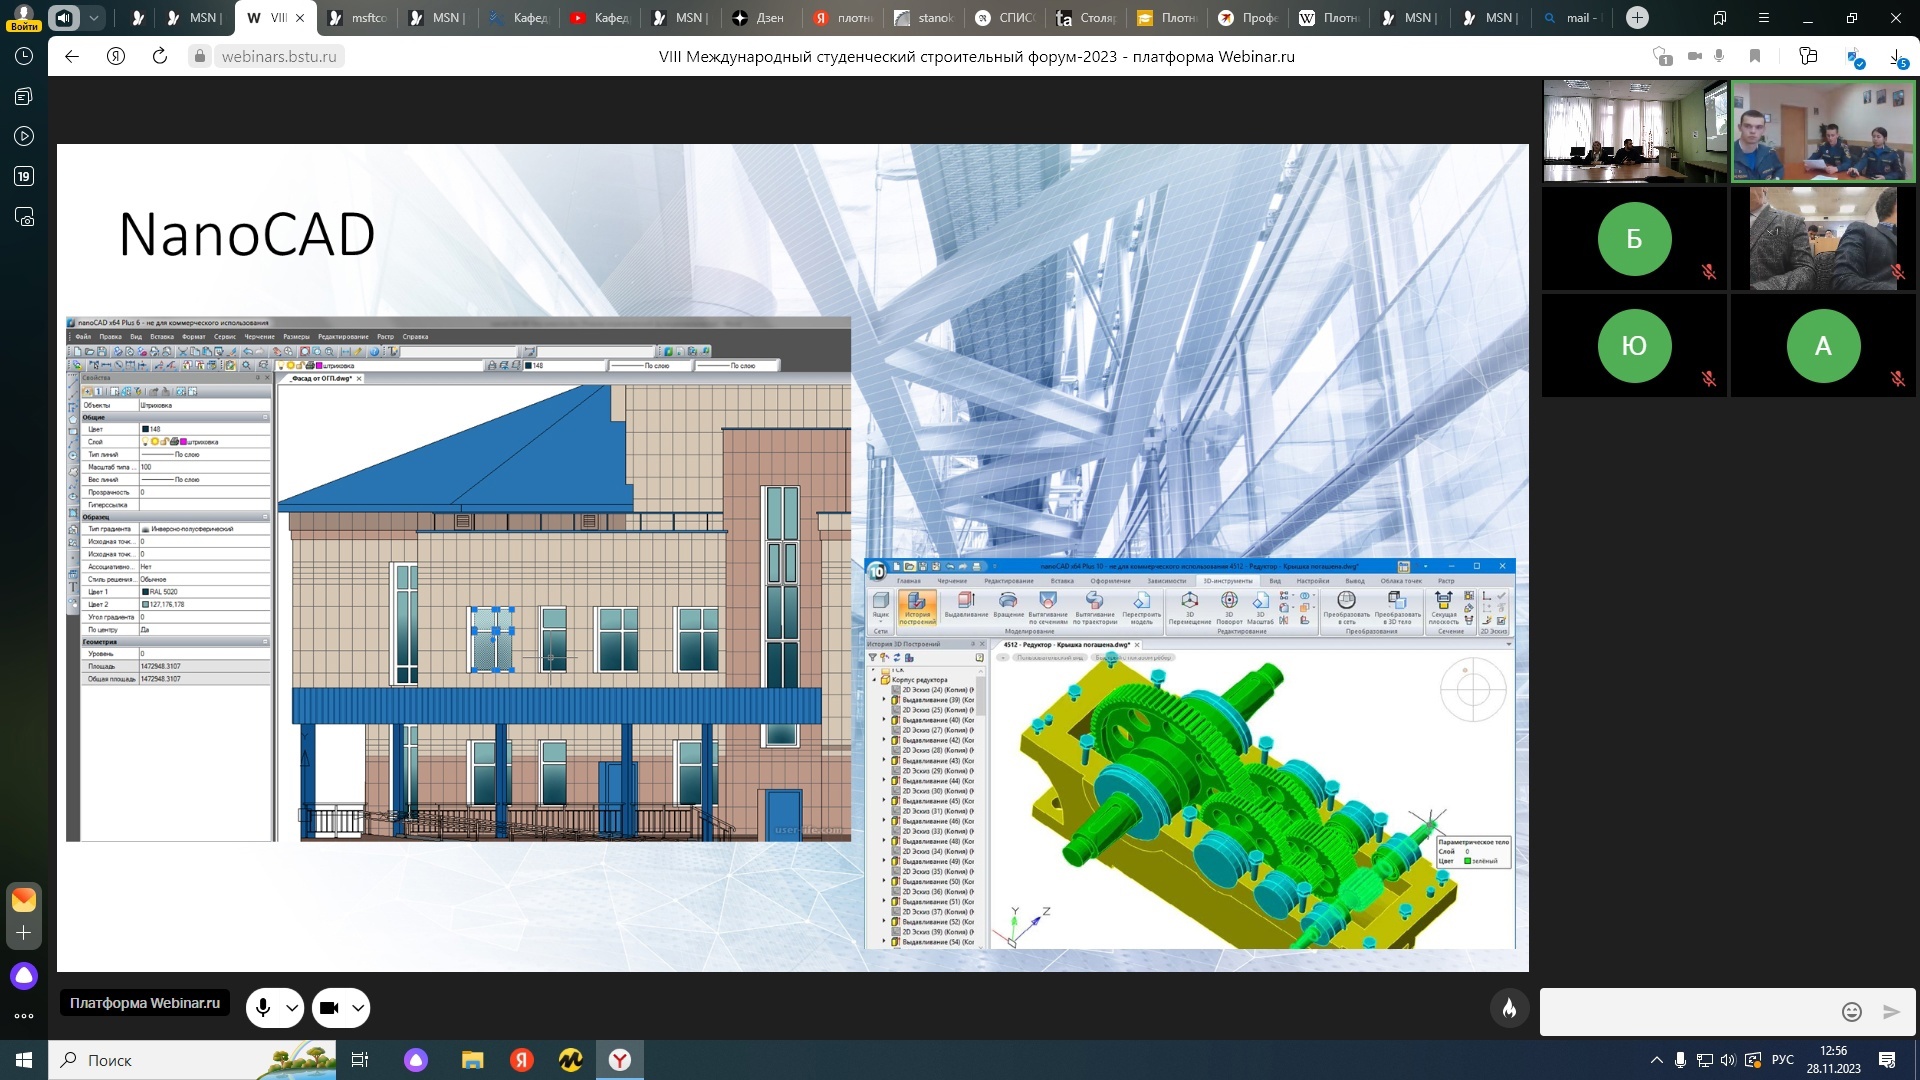Viewport: 1920px width, 1080px height.
Task: Toggle the site microphone permission in address bar
Action: pyautogui.click(x=1720, y=57)
